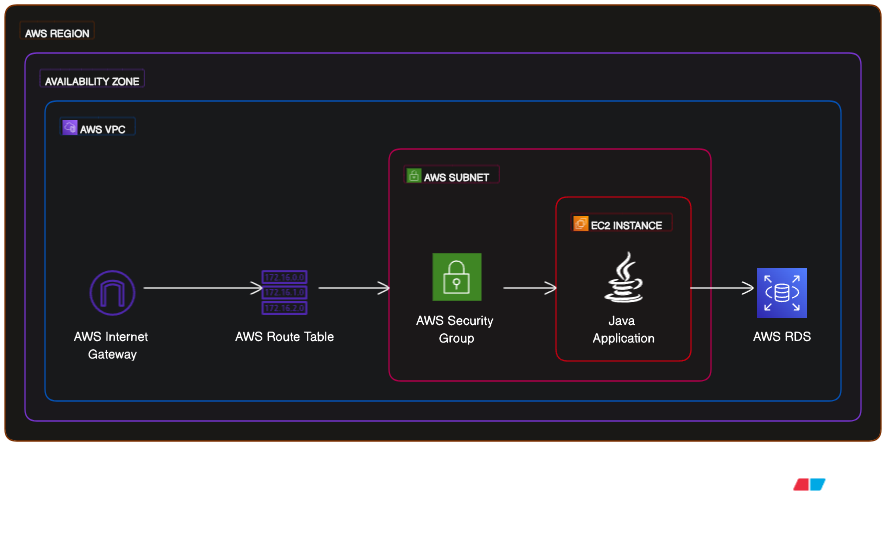Click the blue AWS RDS database icon

coord(782,293)
